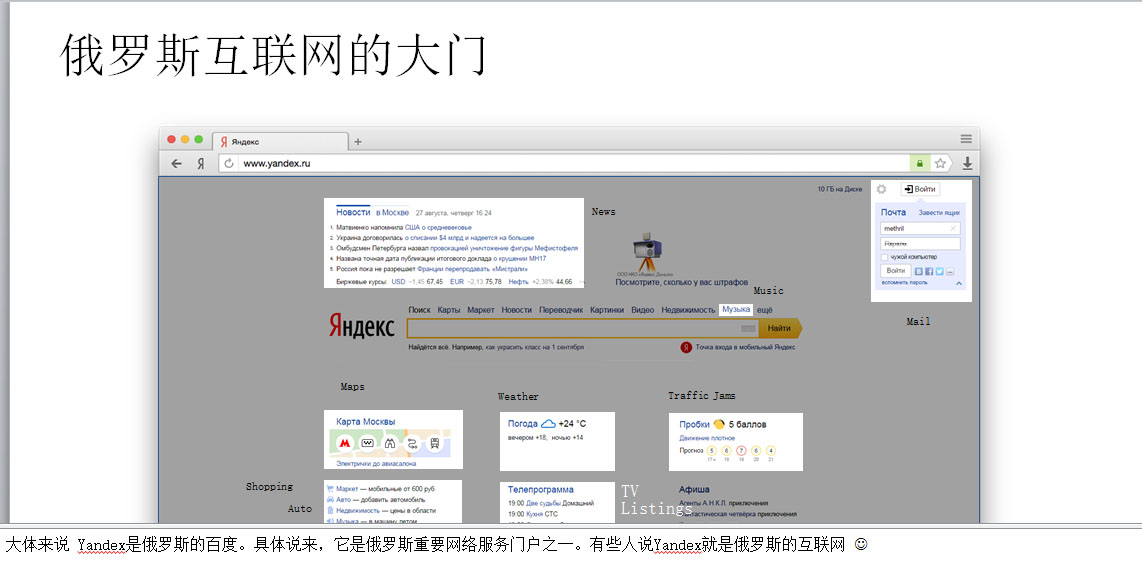Click the 10 ГБ на Диске link

pyautogui.click(x=839, y=189)
